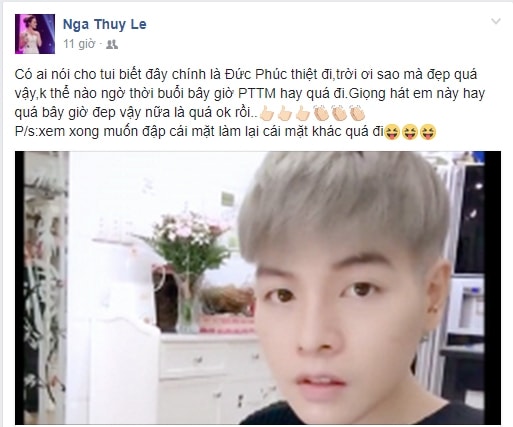Open the post's 11 giờ timestamp
Screen dimensions: 513x427
79,44
